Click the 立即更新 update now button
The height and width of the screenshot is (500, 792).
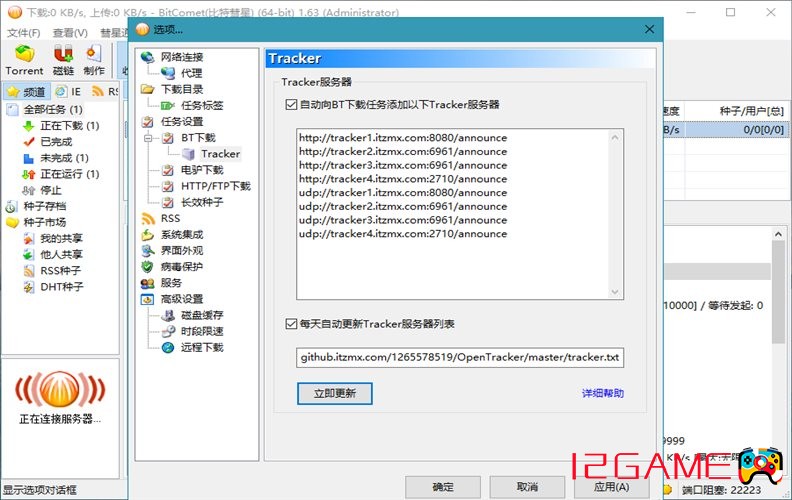click(335, 393)
